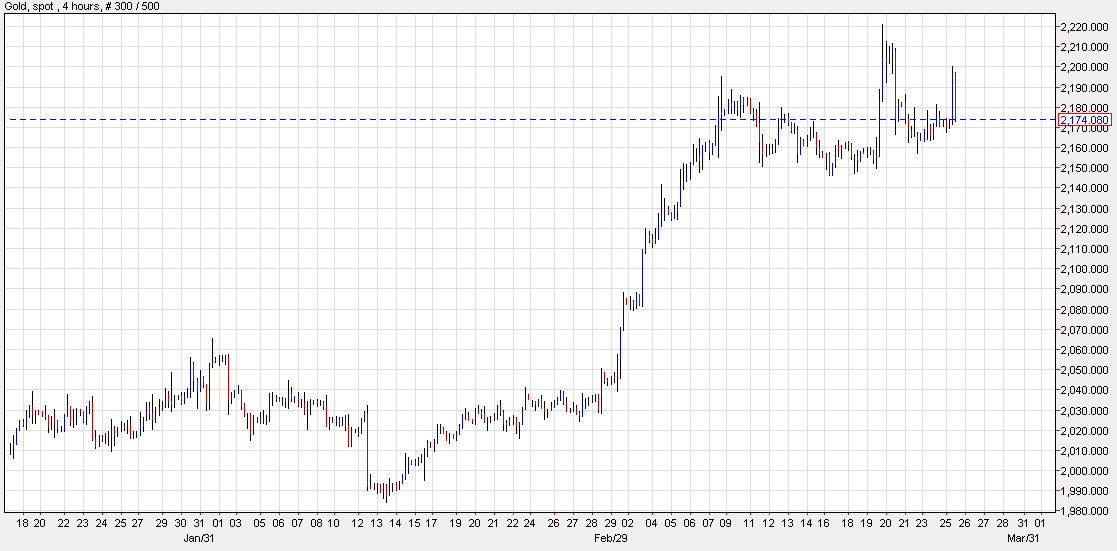Click the 1,990.000 price axis label

1084,492
